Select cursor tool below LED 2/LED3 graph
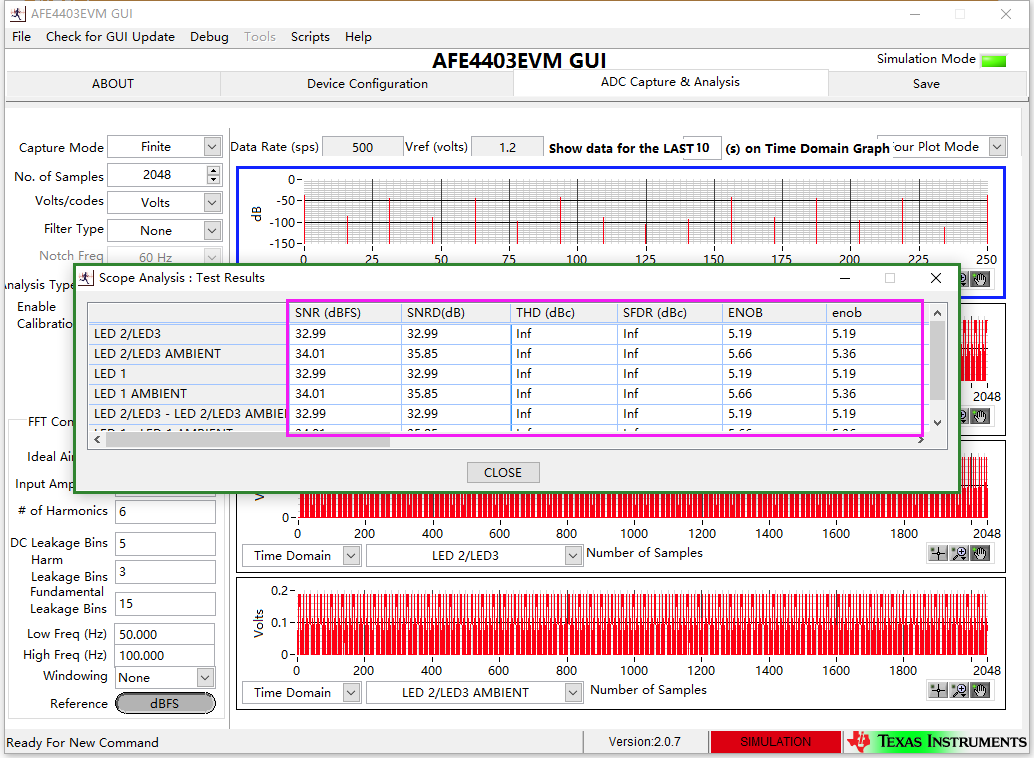Viewport: 1034px width, 758px height. pyautogui.click(x=938, y=554)
